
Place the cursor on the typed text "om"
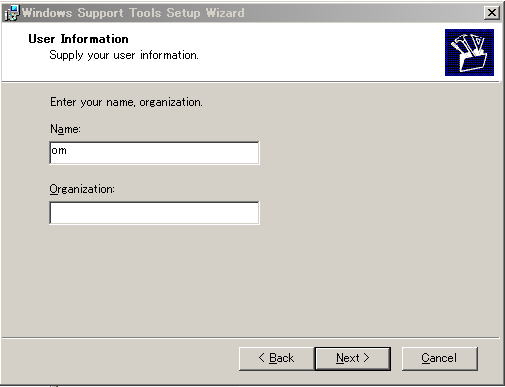[x=59, y=151]
